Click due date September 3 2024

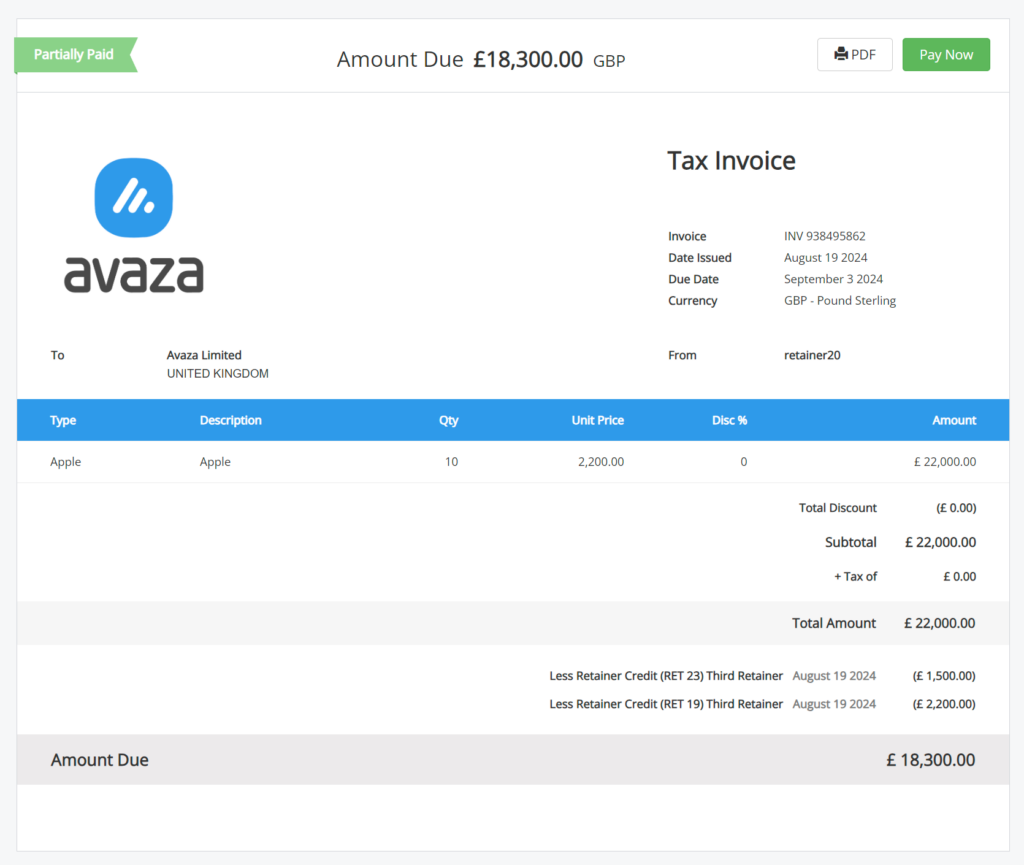click(x=833, y=279)
